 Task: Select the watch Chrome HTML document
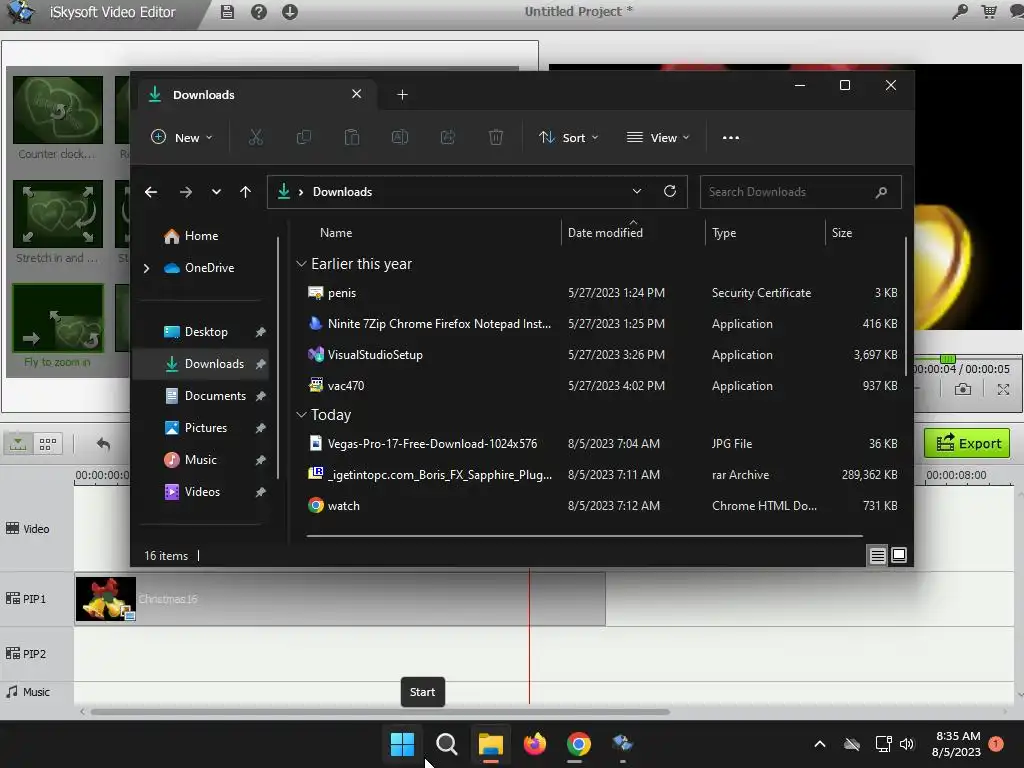click(603, 505)
